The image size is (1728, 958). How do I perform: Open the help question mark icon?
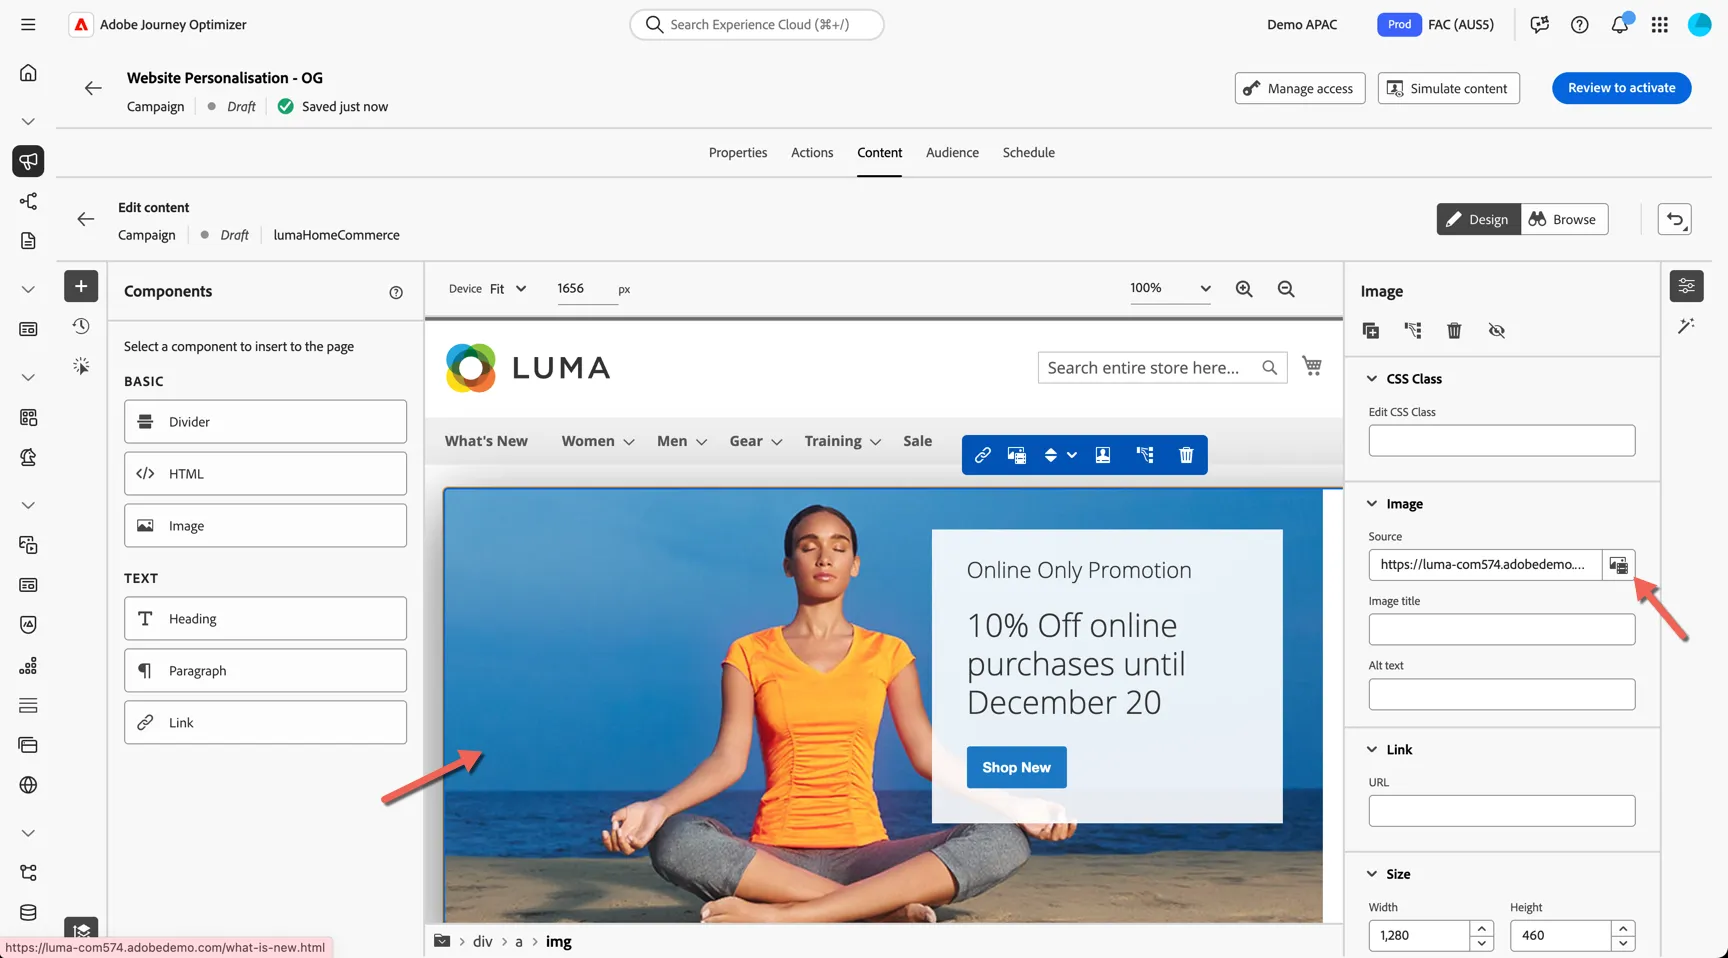[x=1580, y=24]
